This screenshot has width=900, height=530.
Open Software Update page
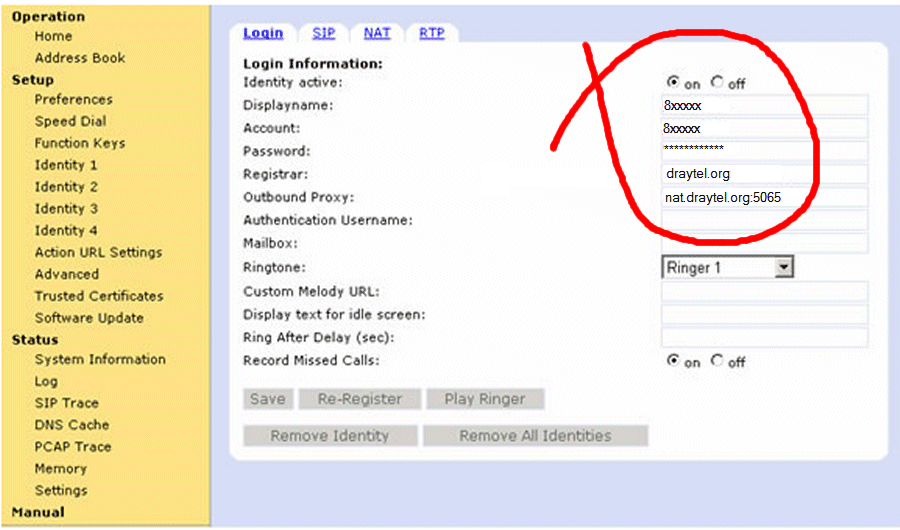click(x=89, y=318)
